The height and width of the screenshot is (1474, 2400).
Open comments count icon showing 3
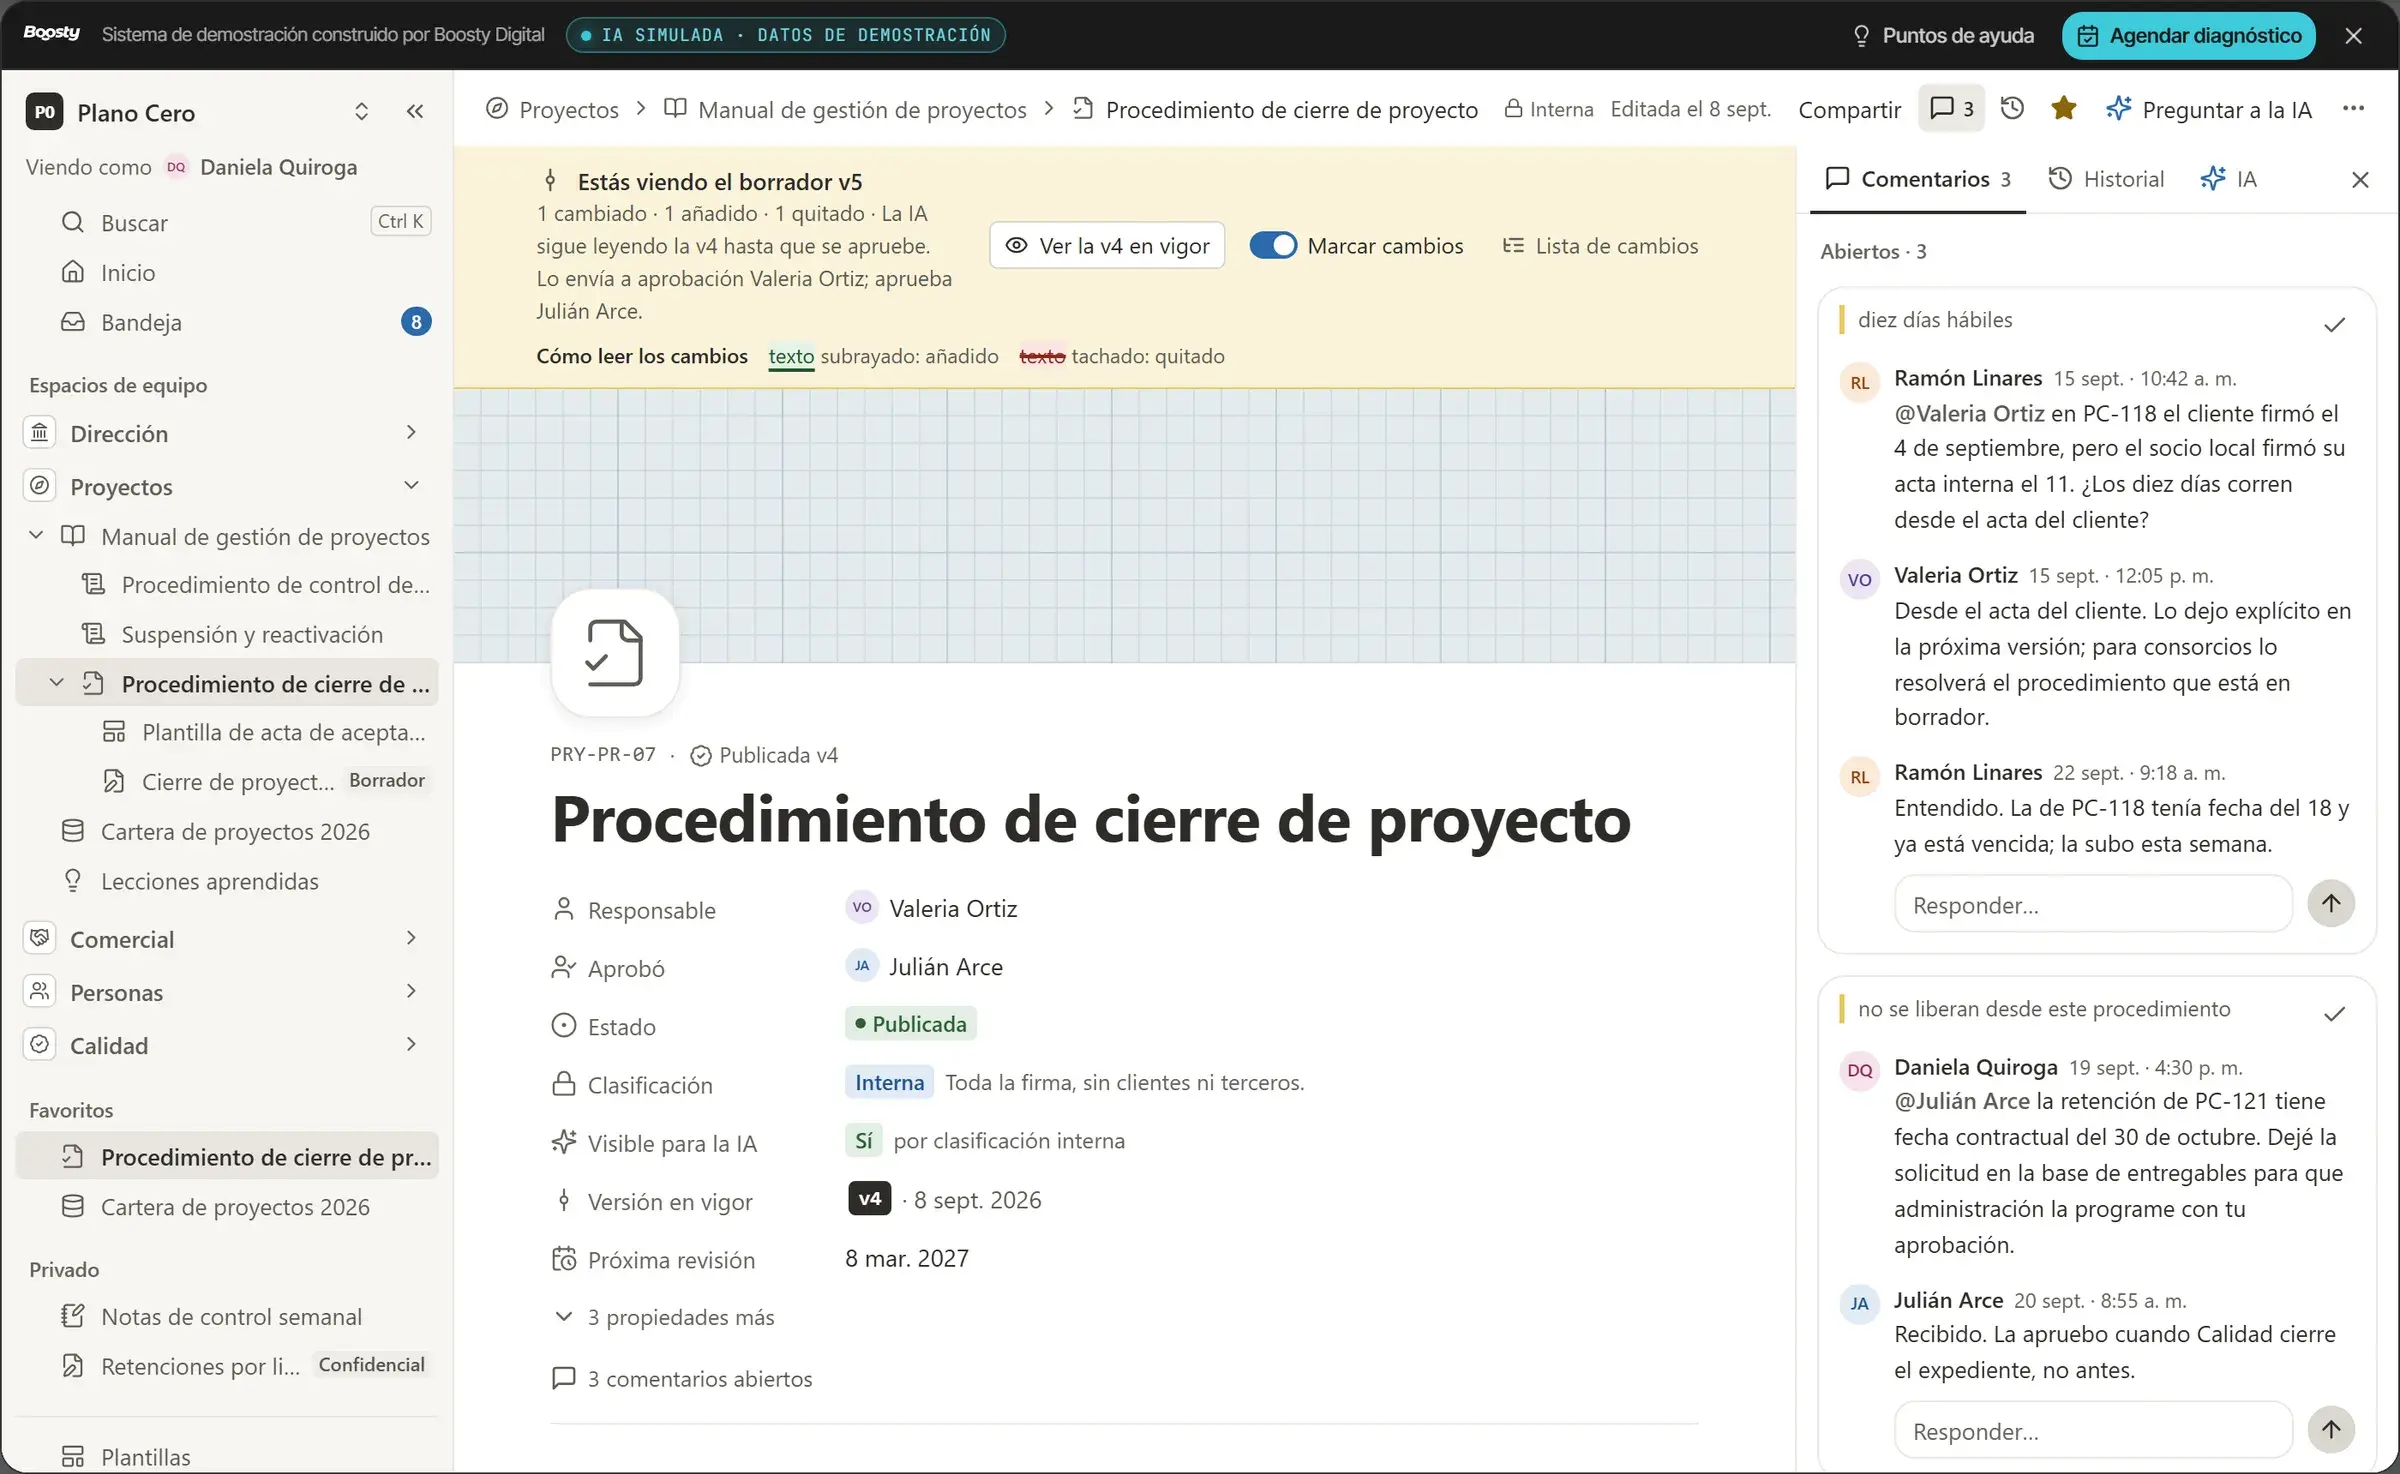[x=1951, y=108]
